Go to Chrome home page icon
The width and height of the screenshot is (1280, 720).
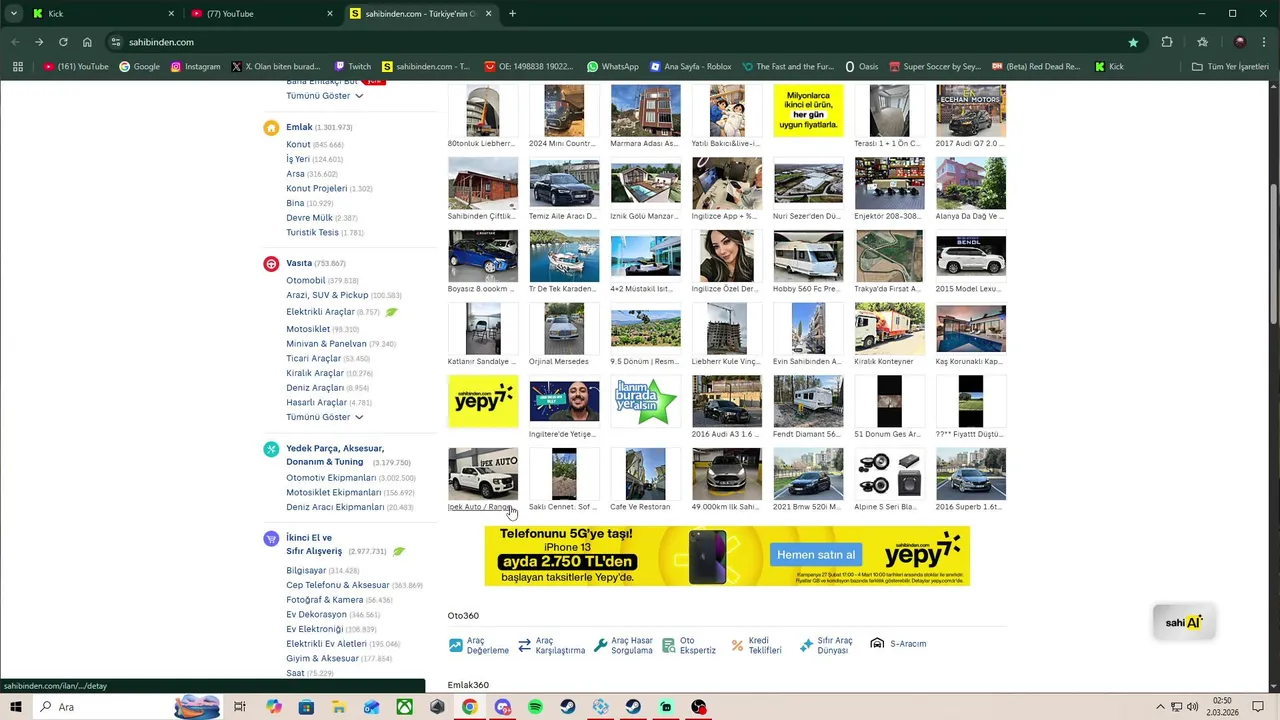click(x=87, y=42)
